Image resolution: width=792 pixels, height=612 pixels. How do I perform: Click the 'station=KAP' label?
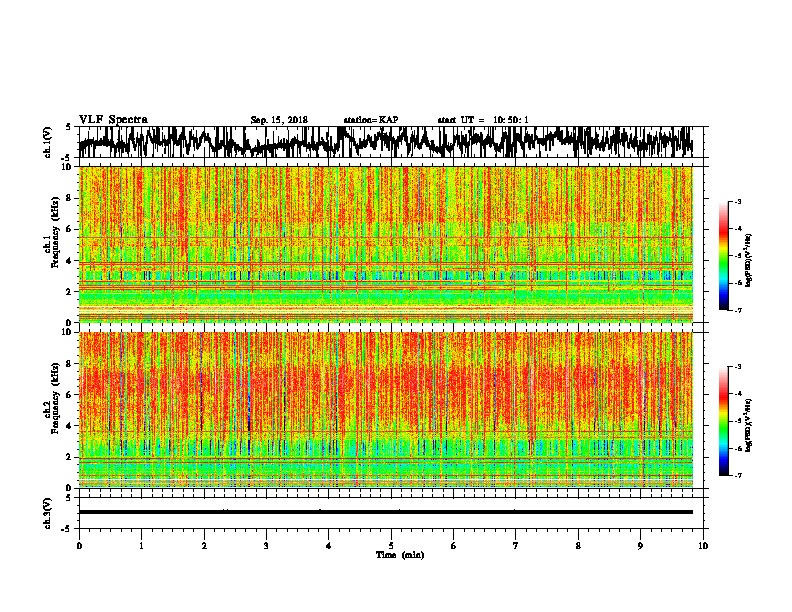[x=371, y=120]
